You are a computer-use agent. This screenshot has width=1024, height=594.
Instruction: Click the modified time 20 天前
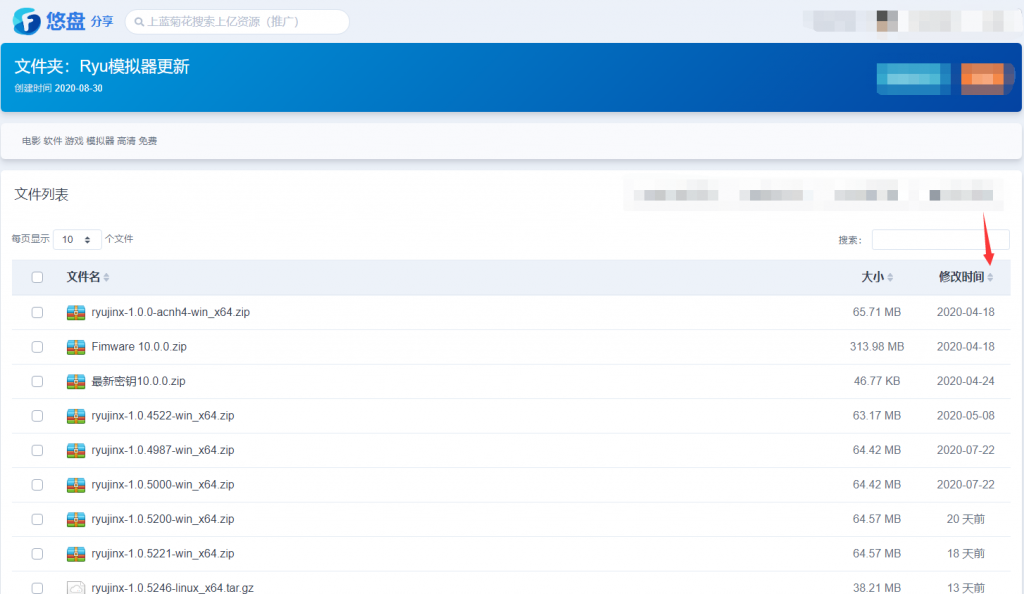966,520
